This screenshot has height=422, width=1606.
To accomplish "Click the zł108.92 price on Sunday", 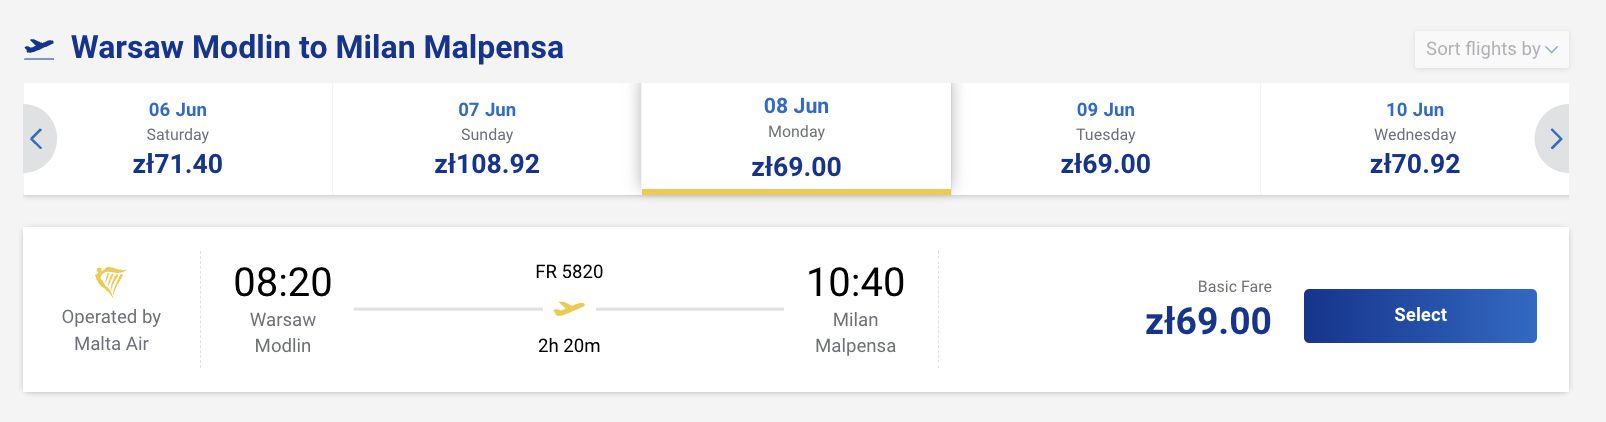I will (487, 164).
